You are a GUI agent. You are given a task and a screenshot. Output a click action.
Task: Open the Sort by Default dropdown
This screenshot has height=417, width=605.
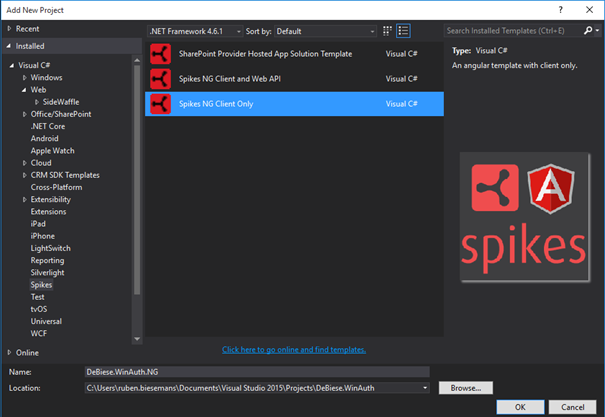click(325, 31)
